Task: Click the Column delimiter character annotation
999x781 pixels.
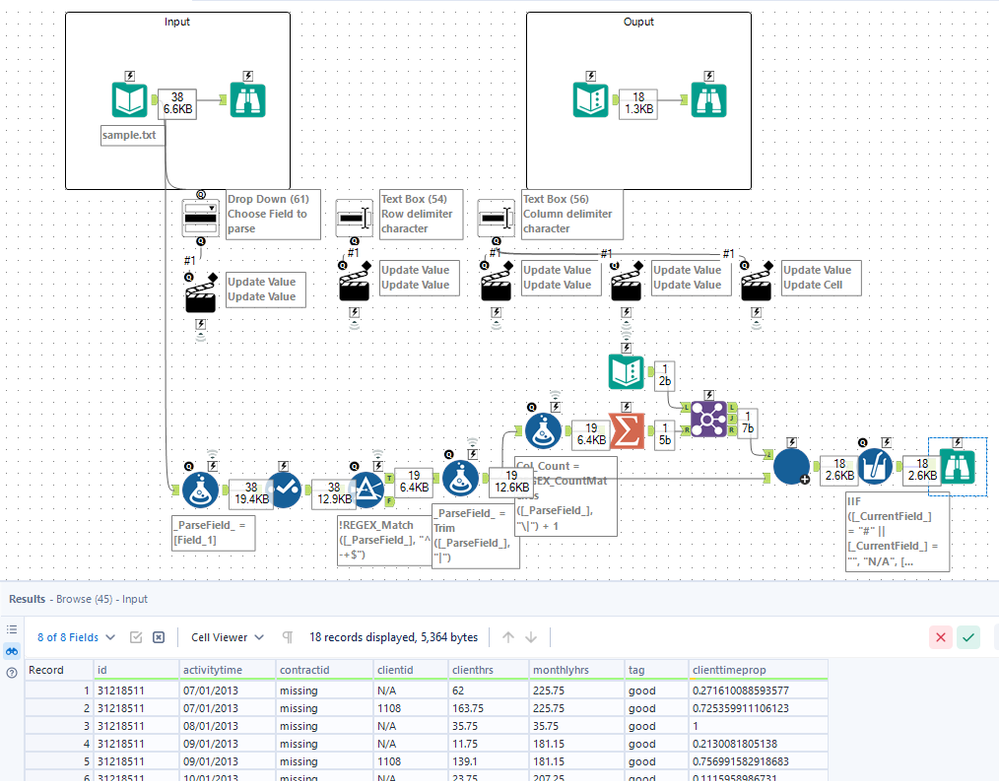Action: pos(572,214)
